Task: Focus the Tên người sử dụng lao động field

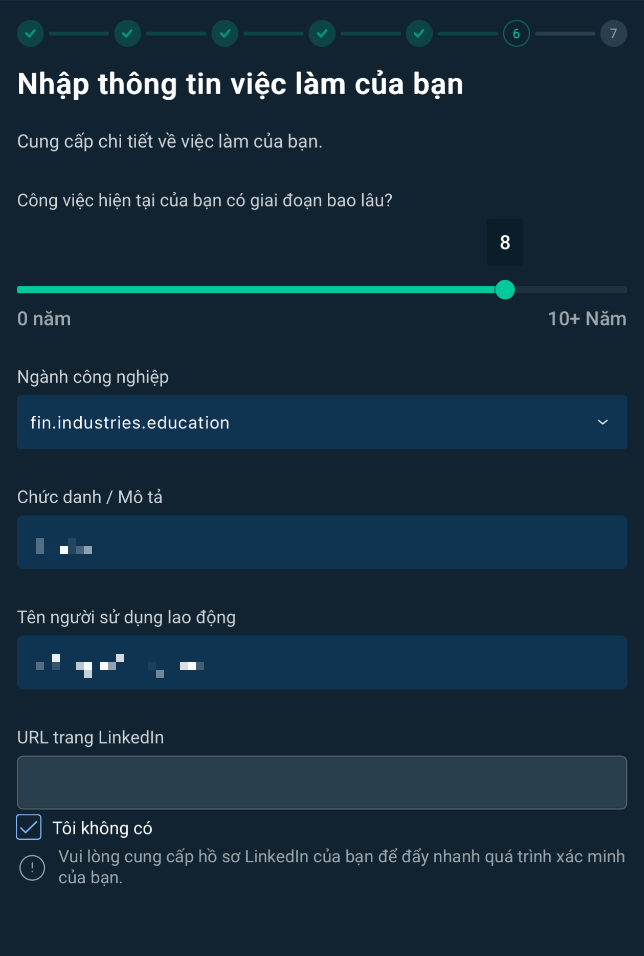Action: [x=322, y=662]
